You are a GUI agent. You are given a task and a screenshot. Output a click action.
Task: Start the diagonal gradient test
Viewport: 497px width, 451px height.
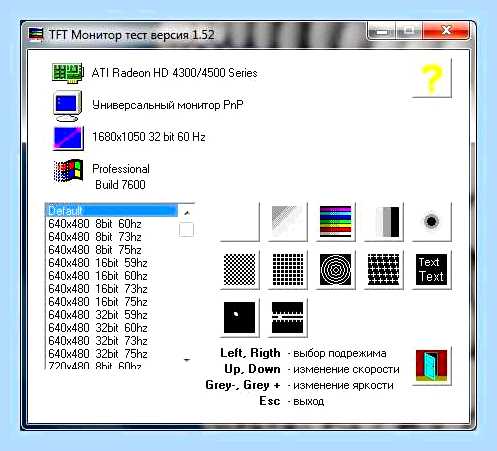(x=288, y=221)
